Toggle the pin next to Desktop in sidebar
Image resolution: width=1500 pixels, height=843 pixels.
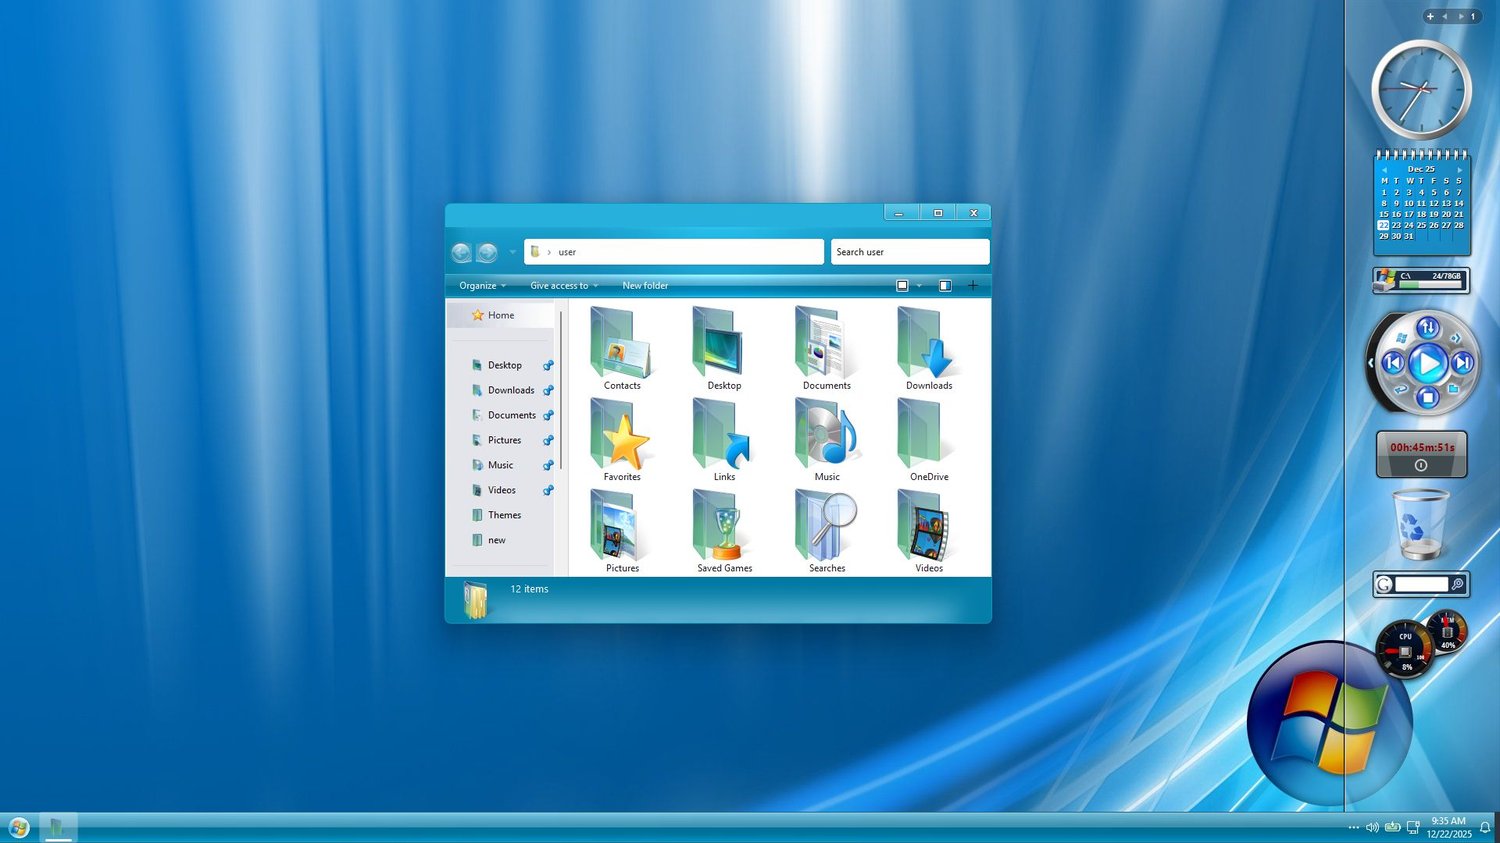(548, 366)
